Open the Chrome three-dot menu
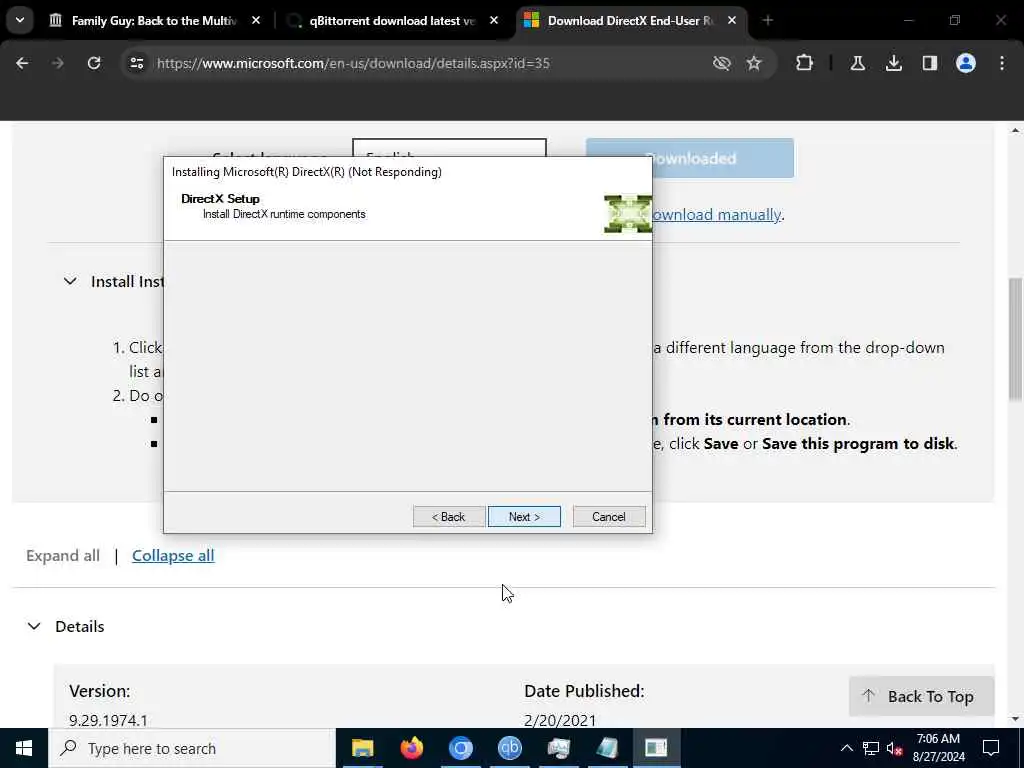 [x=1002, y=63]
